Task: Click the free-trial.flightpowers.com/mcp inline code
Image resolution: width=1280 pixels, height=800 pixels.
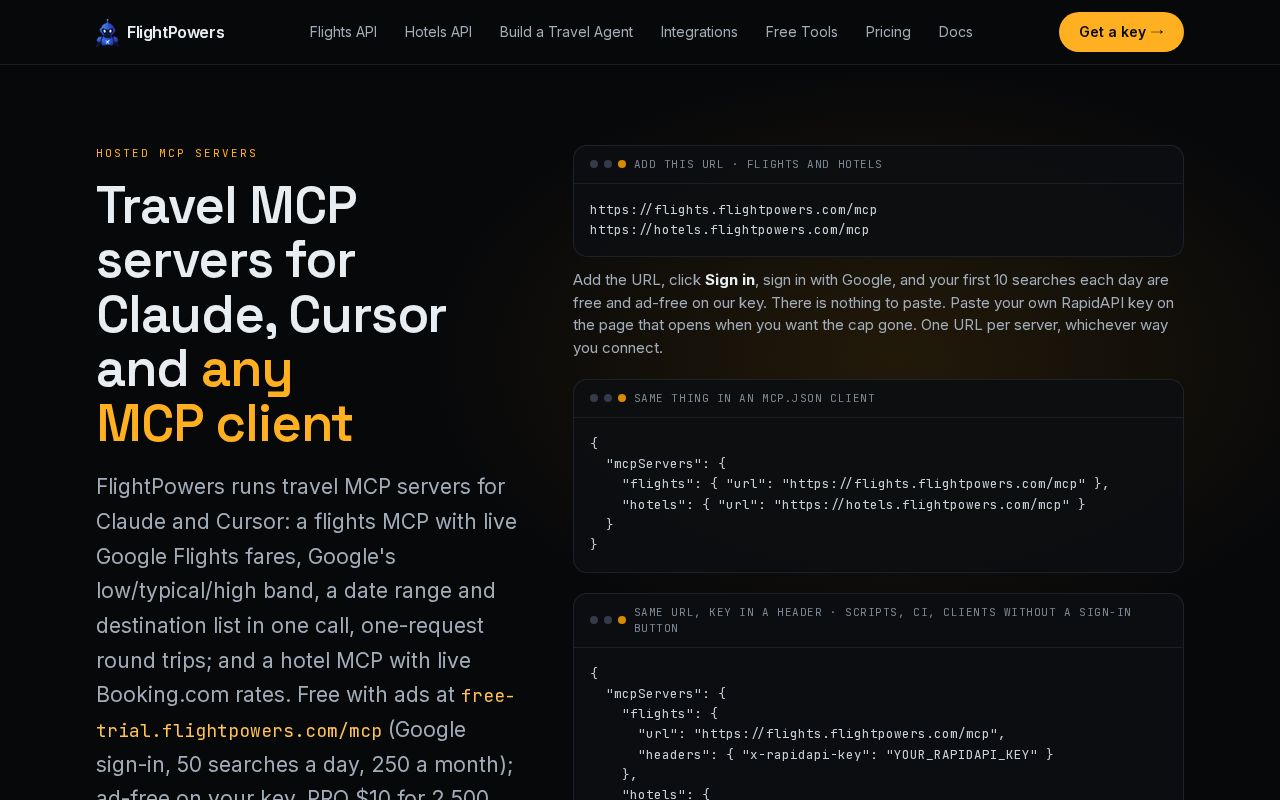Action: point(305,713)
